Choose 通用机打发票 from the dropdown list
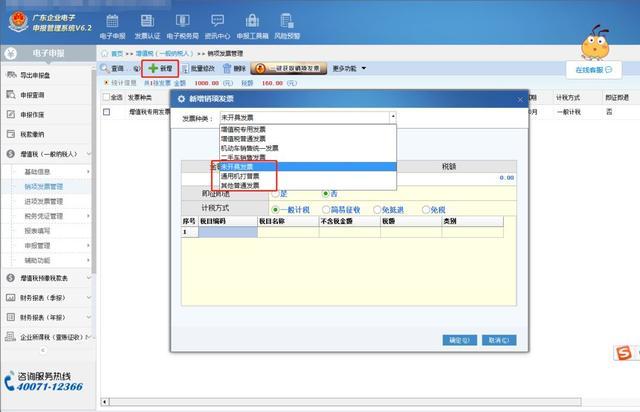This screenshot has width=640, height=412. click(x=238, y=176)
